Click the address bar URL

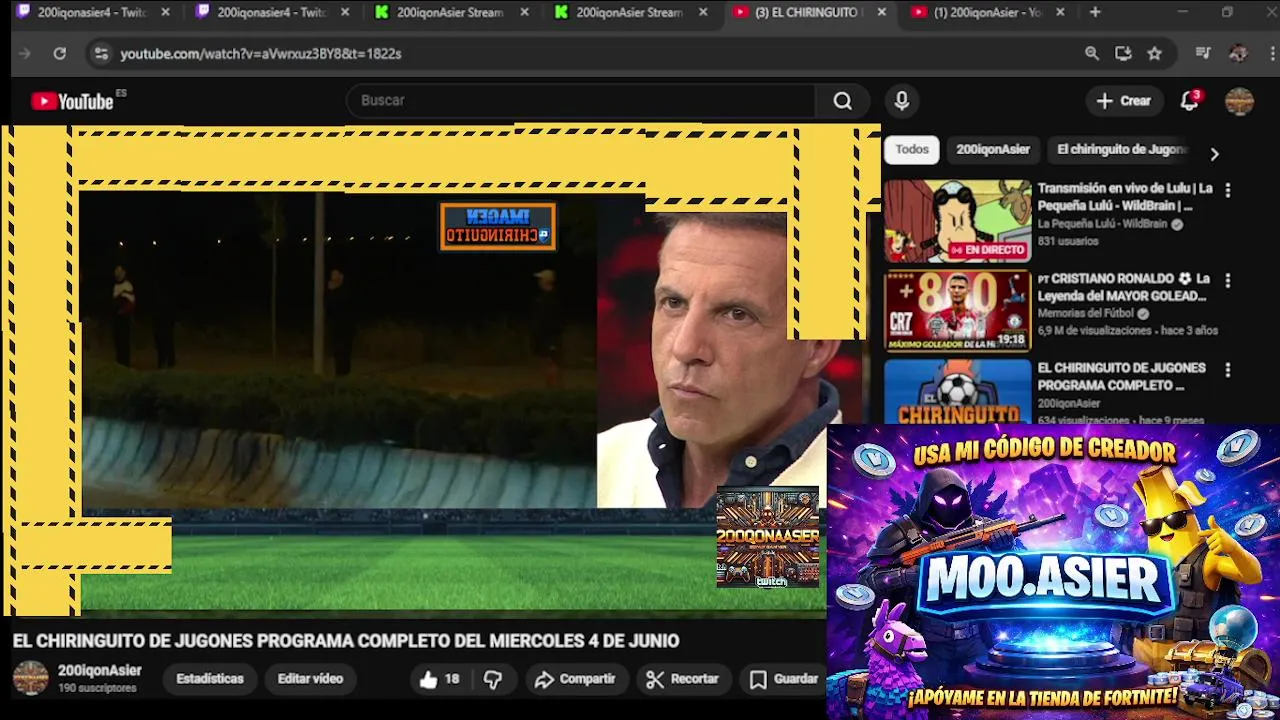tap(261, 54)
